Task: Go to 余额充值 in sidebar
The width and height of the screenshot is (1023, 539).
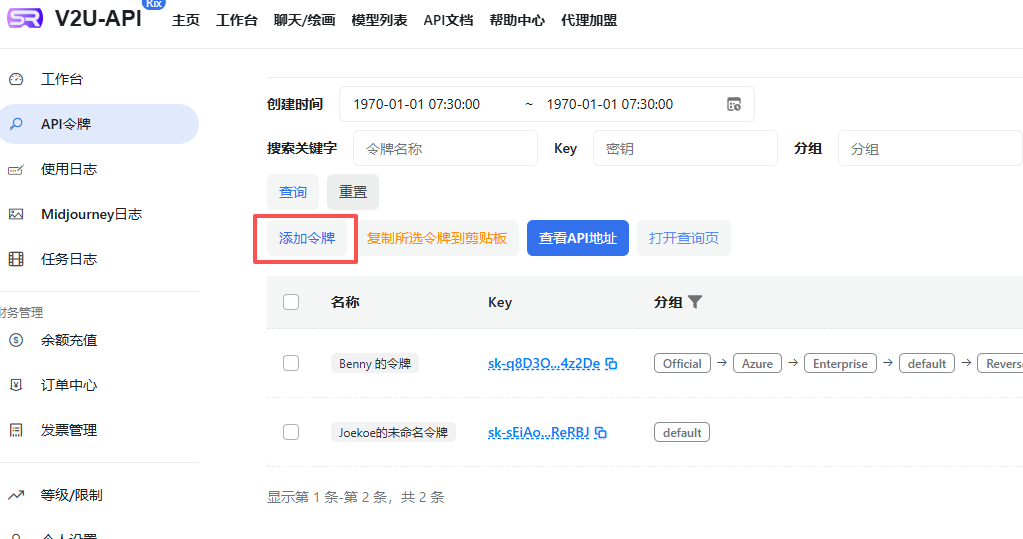Action: point(68,340)
